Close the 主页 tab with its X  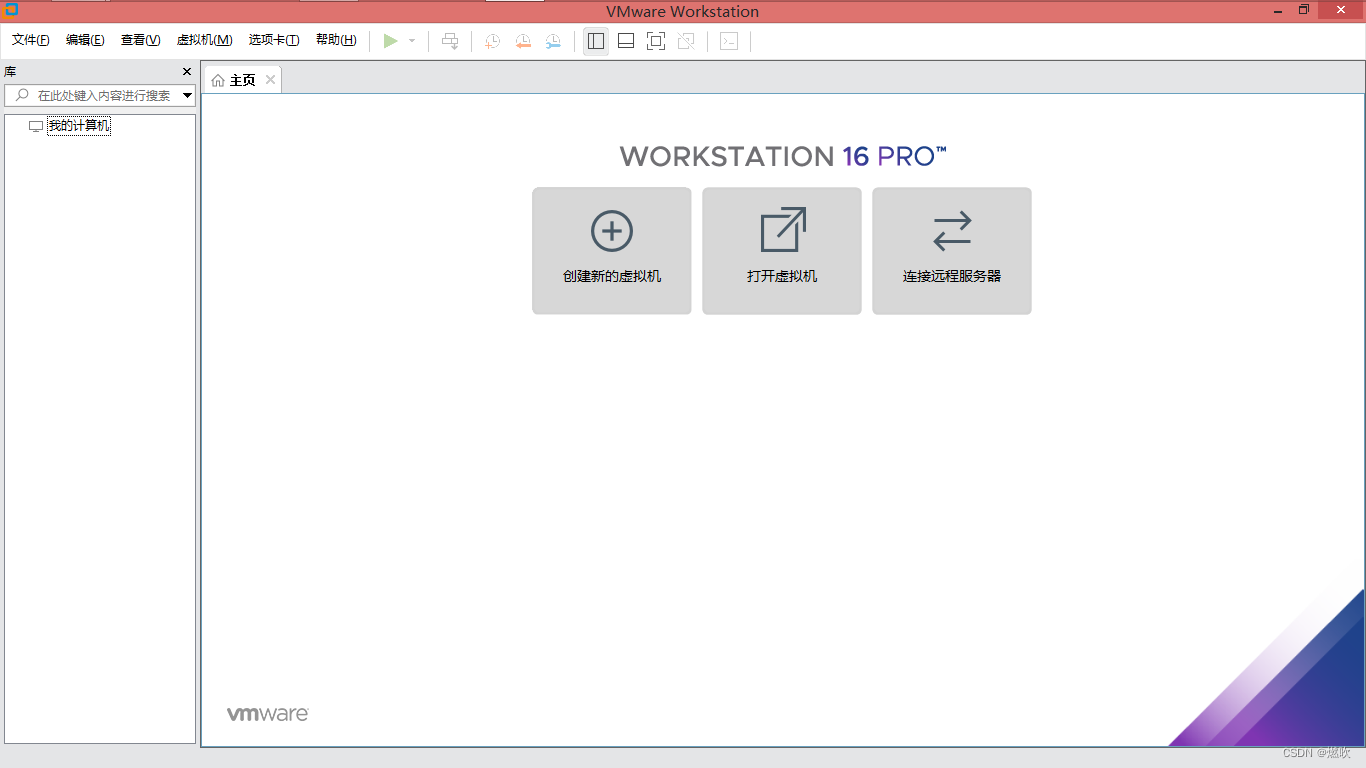tap(270, 80)
